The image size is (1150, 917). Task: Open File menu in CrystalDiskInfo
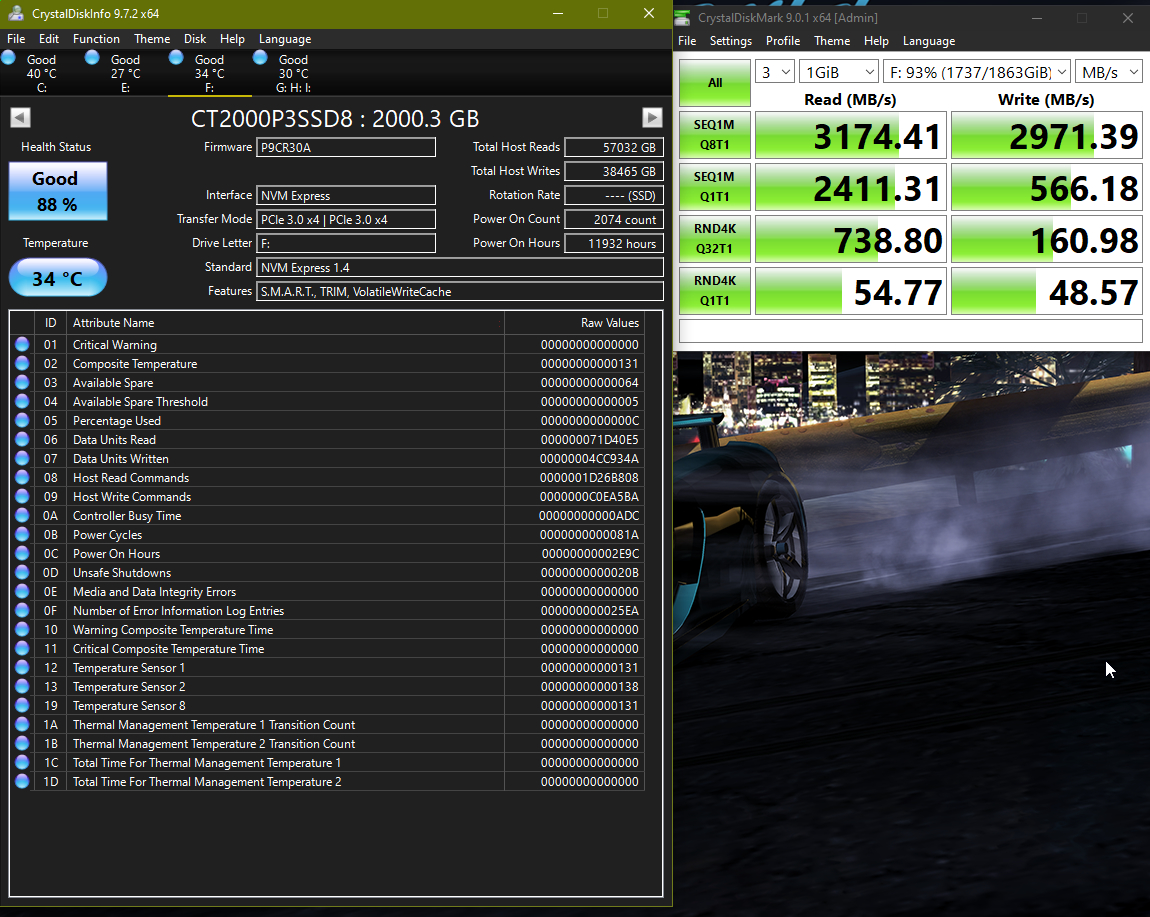[x=16, y=39]
